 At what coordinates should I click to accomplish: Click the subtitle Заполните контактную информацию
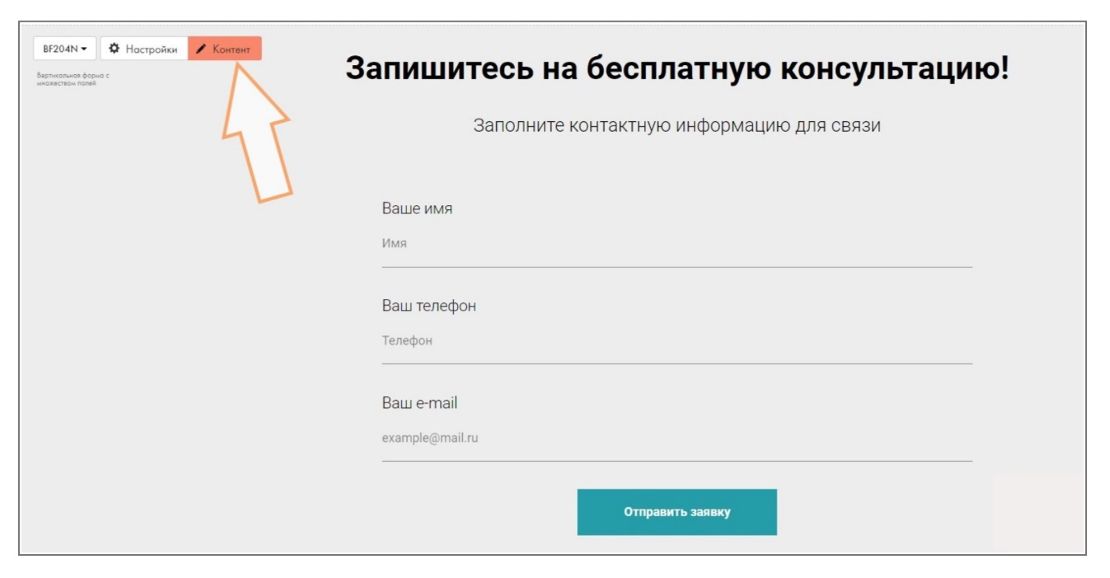pos(676,126)
